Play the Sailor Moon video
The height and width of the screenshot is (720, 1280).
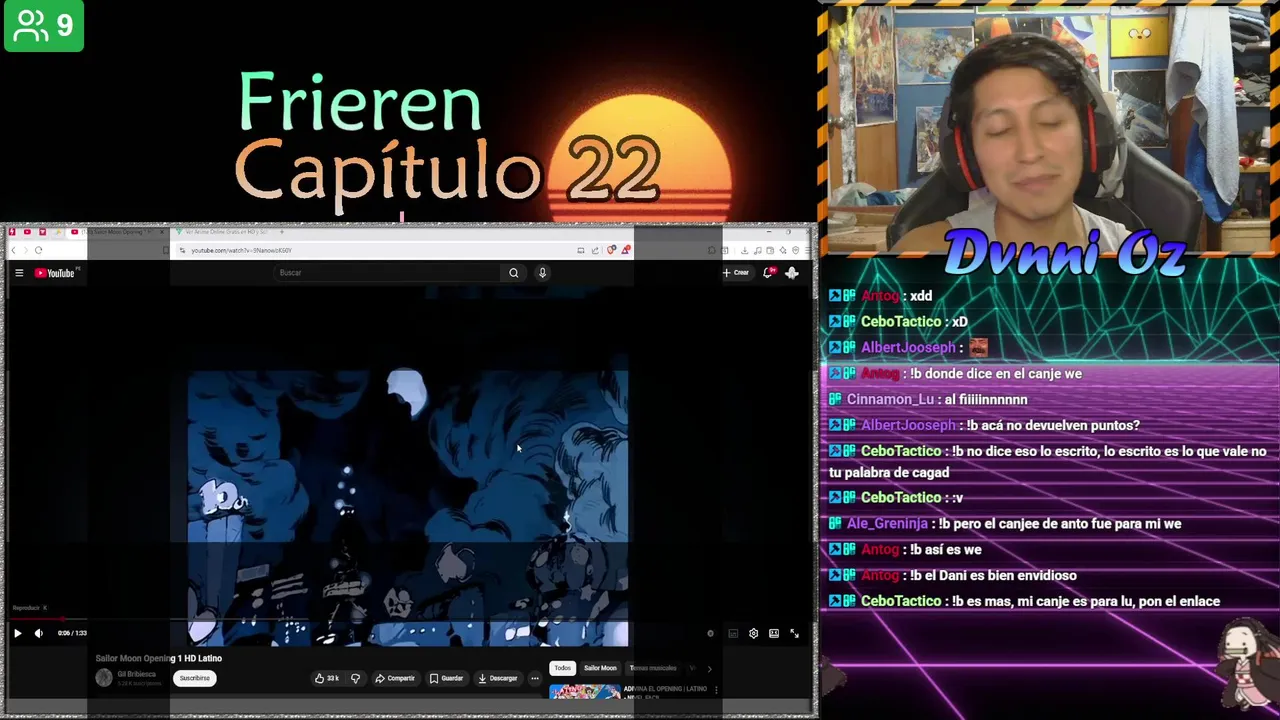click(17, 633)
